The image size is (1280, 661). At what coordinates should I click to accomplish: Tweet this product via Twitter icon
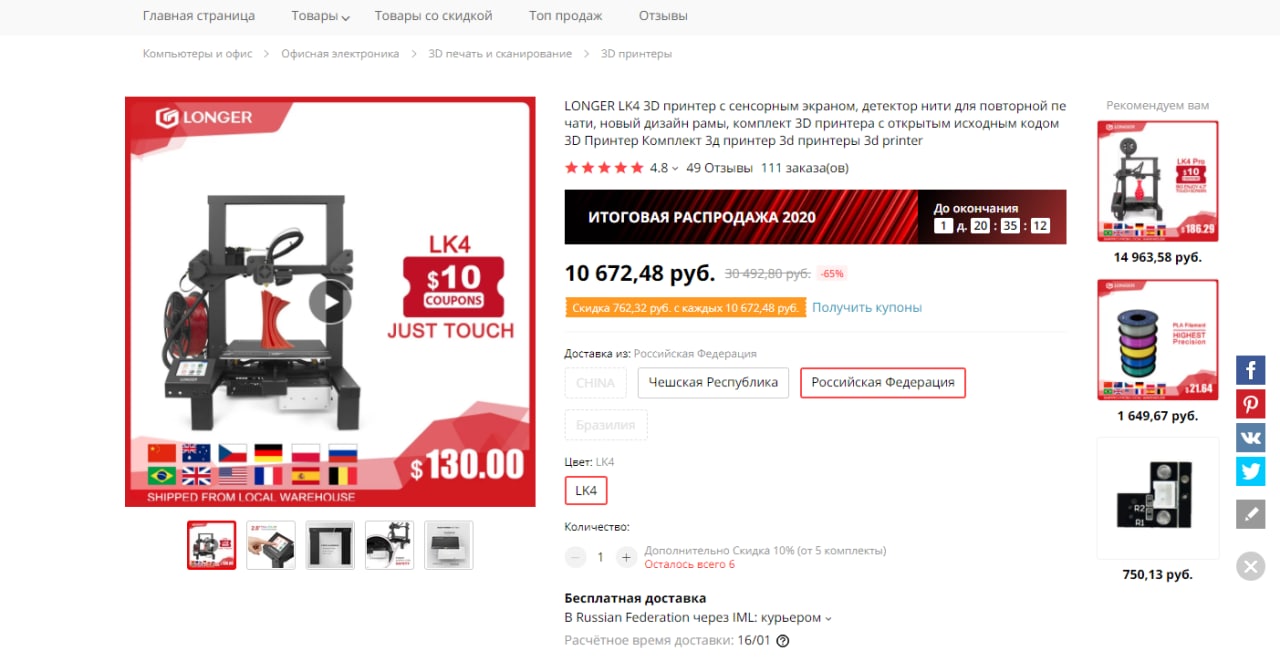(x=1251, y=471)
